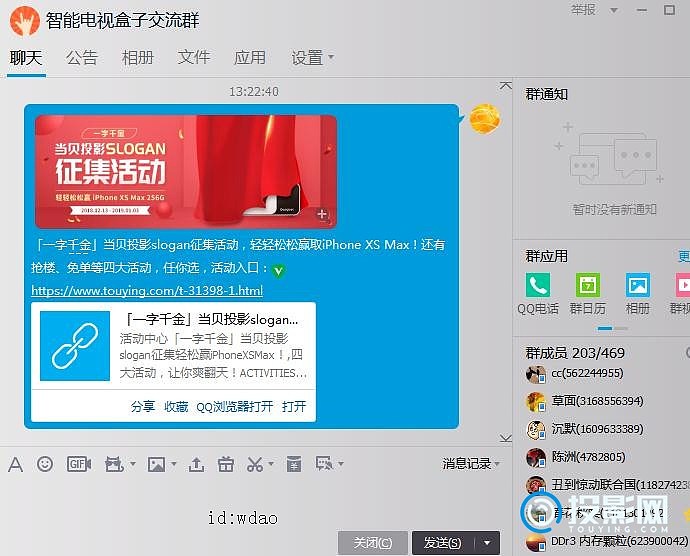Click 收藏 on the link card
Viewport: 690px width, 556px height.
[176, 406]
